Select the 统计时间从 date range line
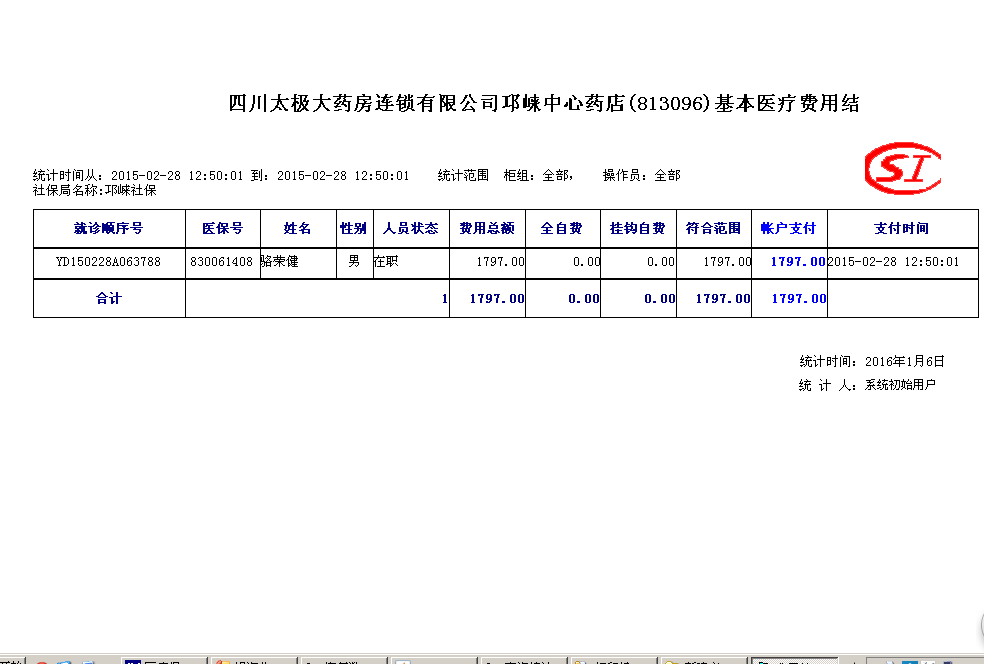The image size is (984, 664). [x=221, y=176]
